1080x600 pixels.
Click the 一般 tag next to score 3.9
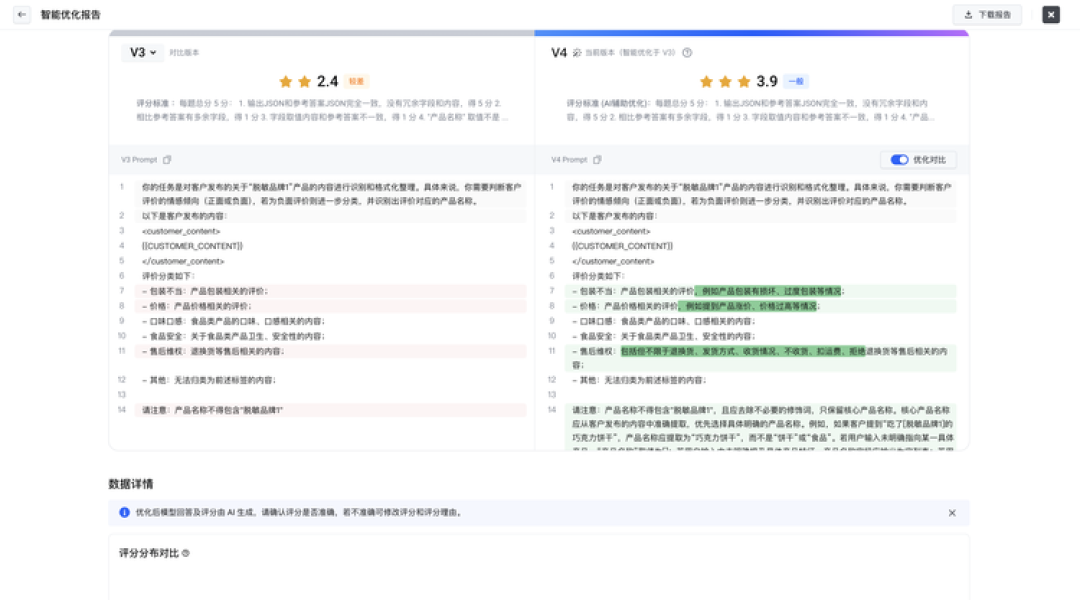(796, 81)
